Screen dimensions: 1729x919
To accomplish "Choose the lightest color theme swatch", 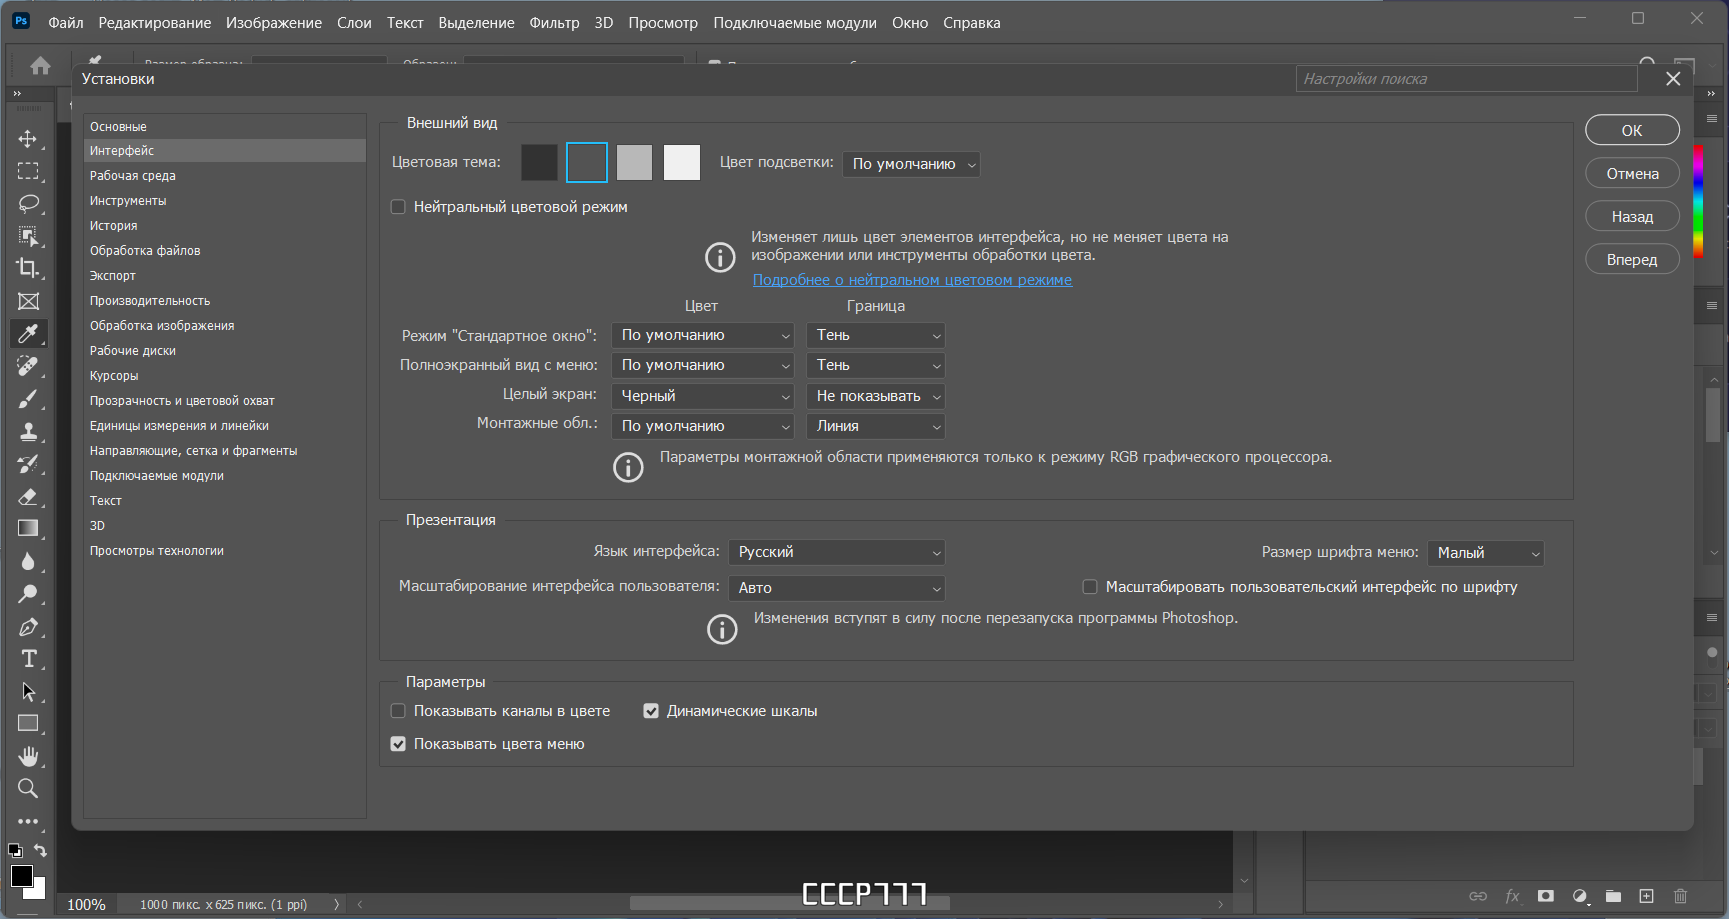I will (x=682, y=162).
